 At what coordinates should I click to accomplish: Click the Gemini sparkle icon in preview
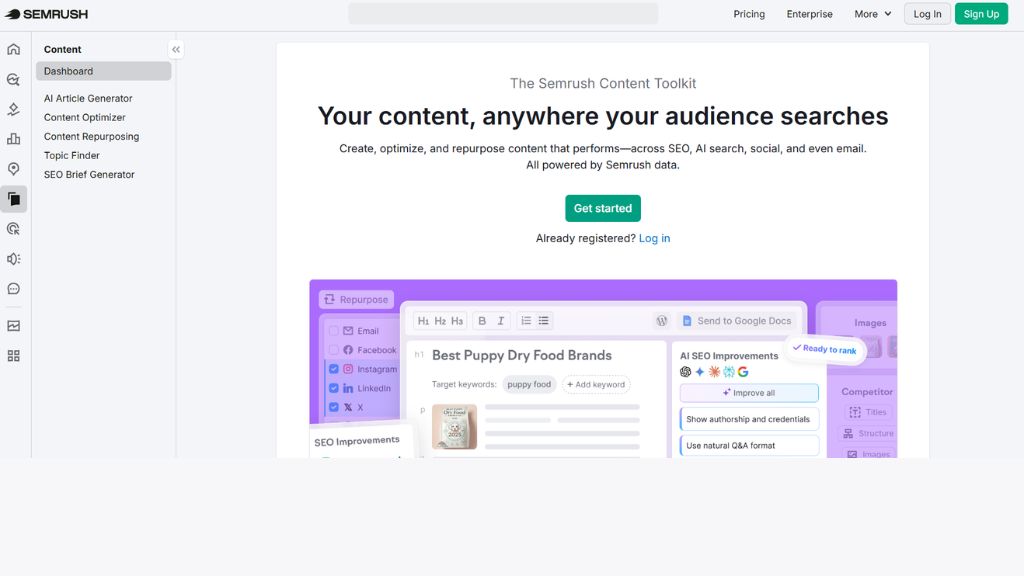700,372
